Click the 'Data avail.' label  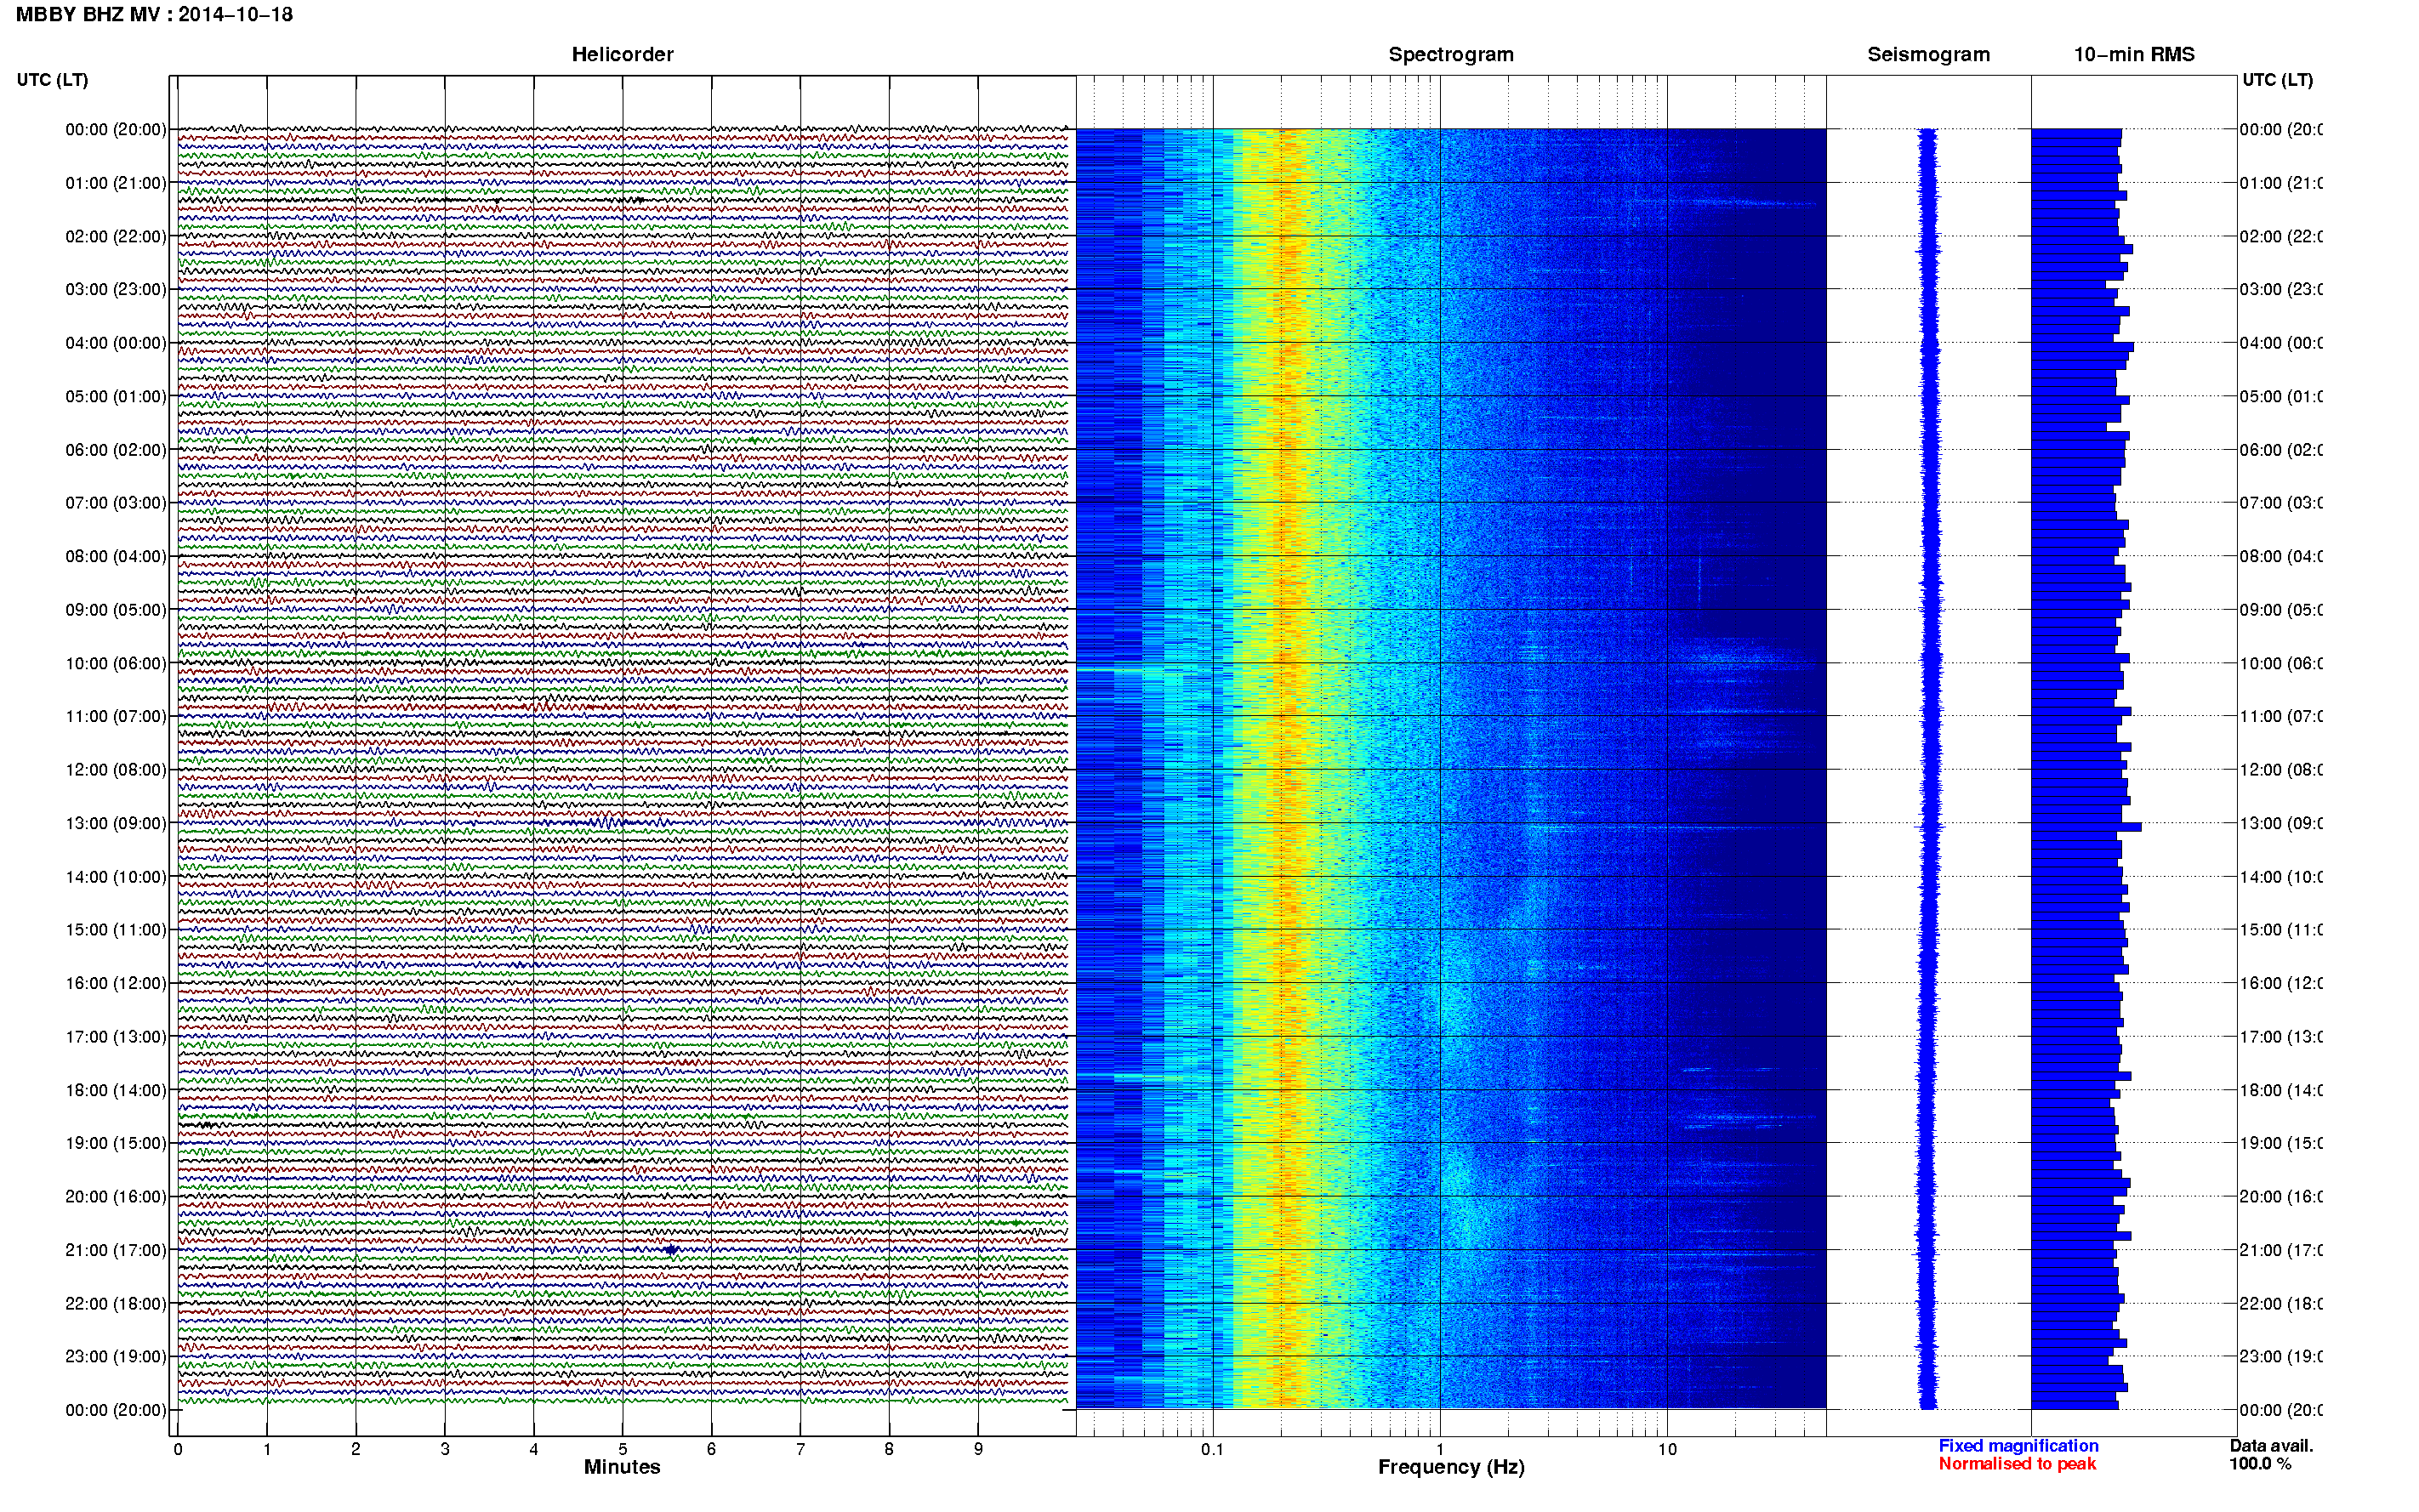coord(2271,1446)
